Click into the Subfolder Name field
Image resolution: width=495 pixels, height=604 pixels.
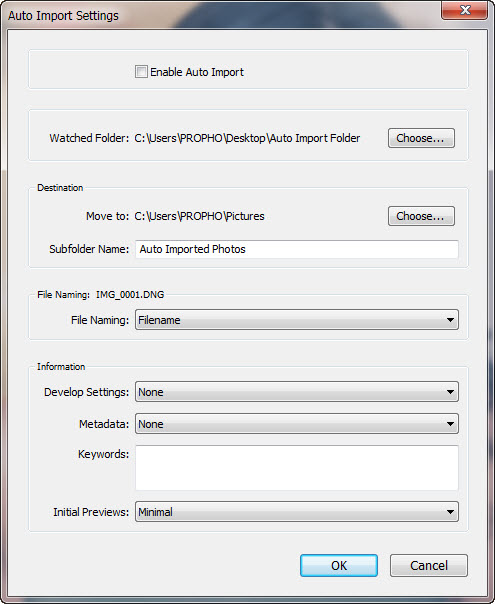(297, 249)
